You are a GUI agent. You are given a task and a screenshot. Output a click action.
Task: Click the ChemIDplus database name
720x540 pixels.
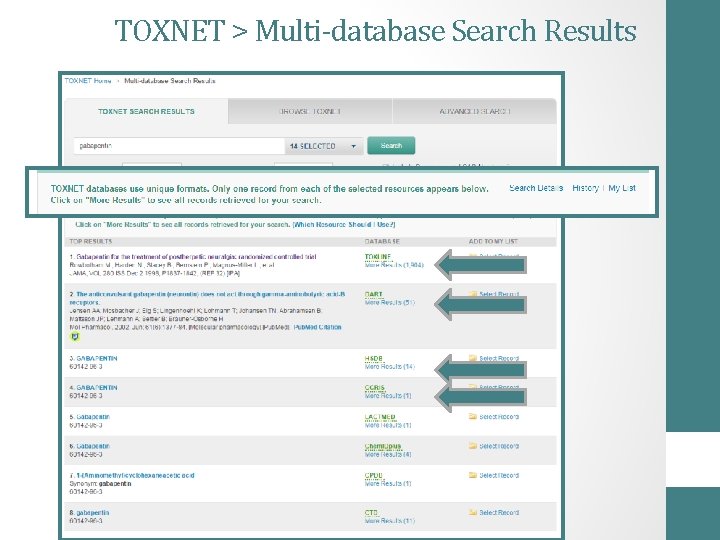pos(382,446)
